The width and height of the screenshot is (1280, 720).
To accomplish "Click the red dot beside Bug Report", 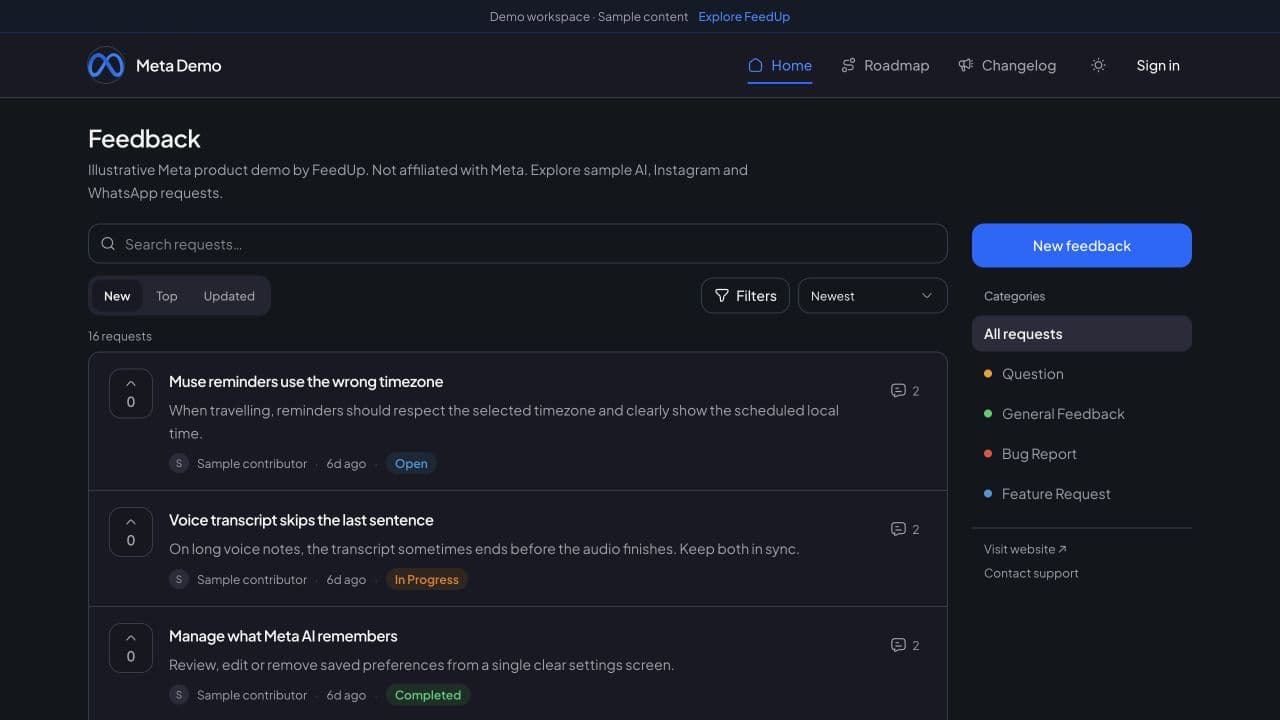I will tap(988, 454).
